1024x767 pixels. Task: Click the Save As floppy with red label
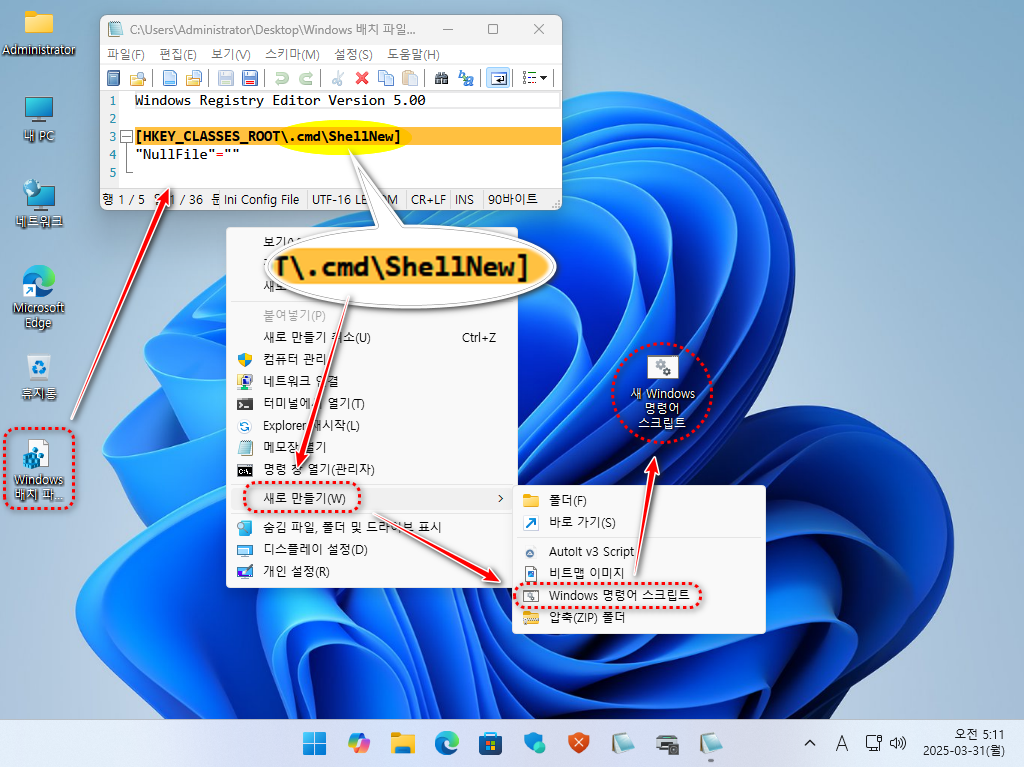coord(249,78)
